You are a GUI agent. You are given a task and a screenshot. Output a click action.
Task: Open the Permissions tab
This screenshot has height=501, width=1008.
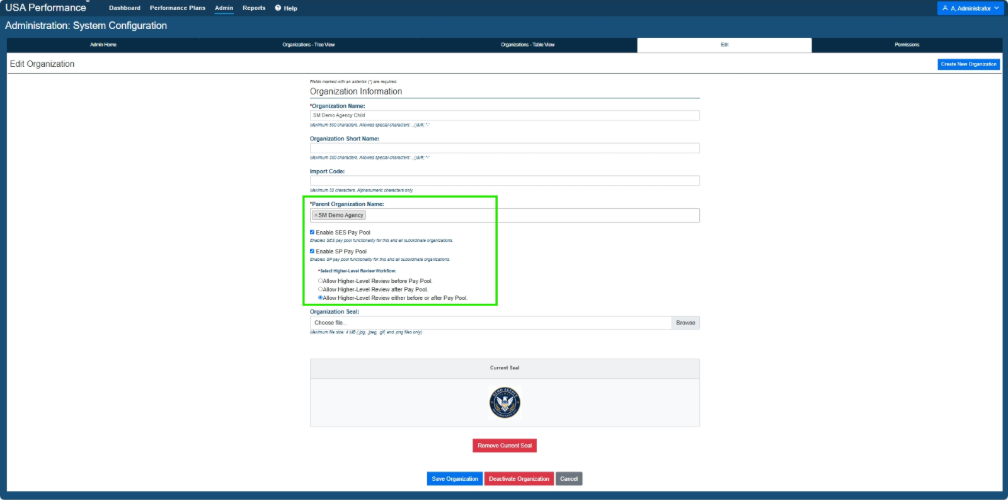906,45
